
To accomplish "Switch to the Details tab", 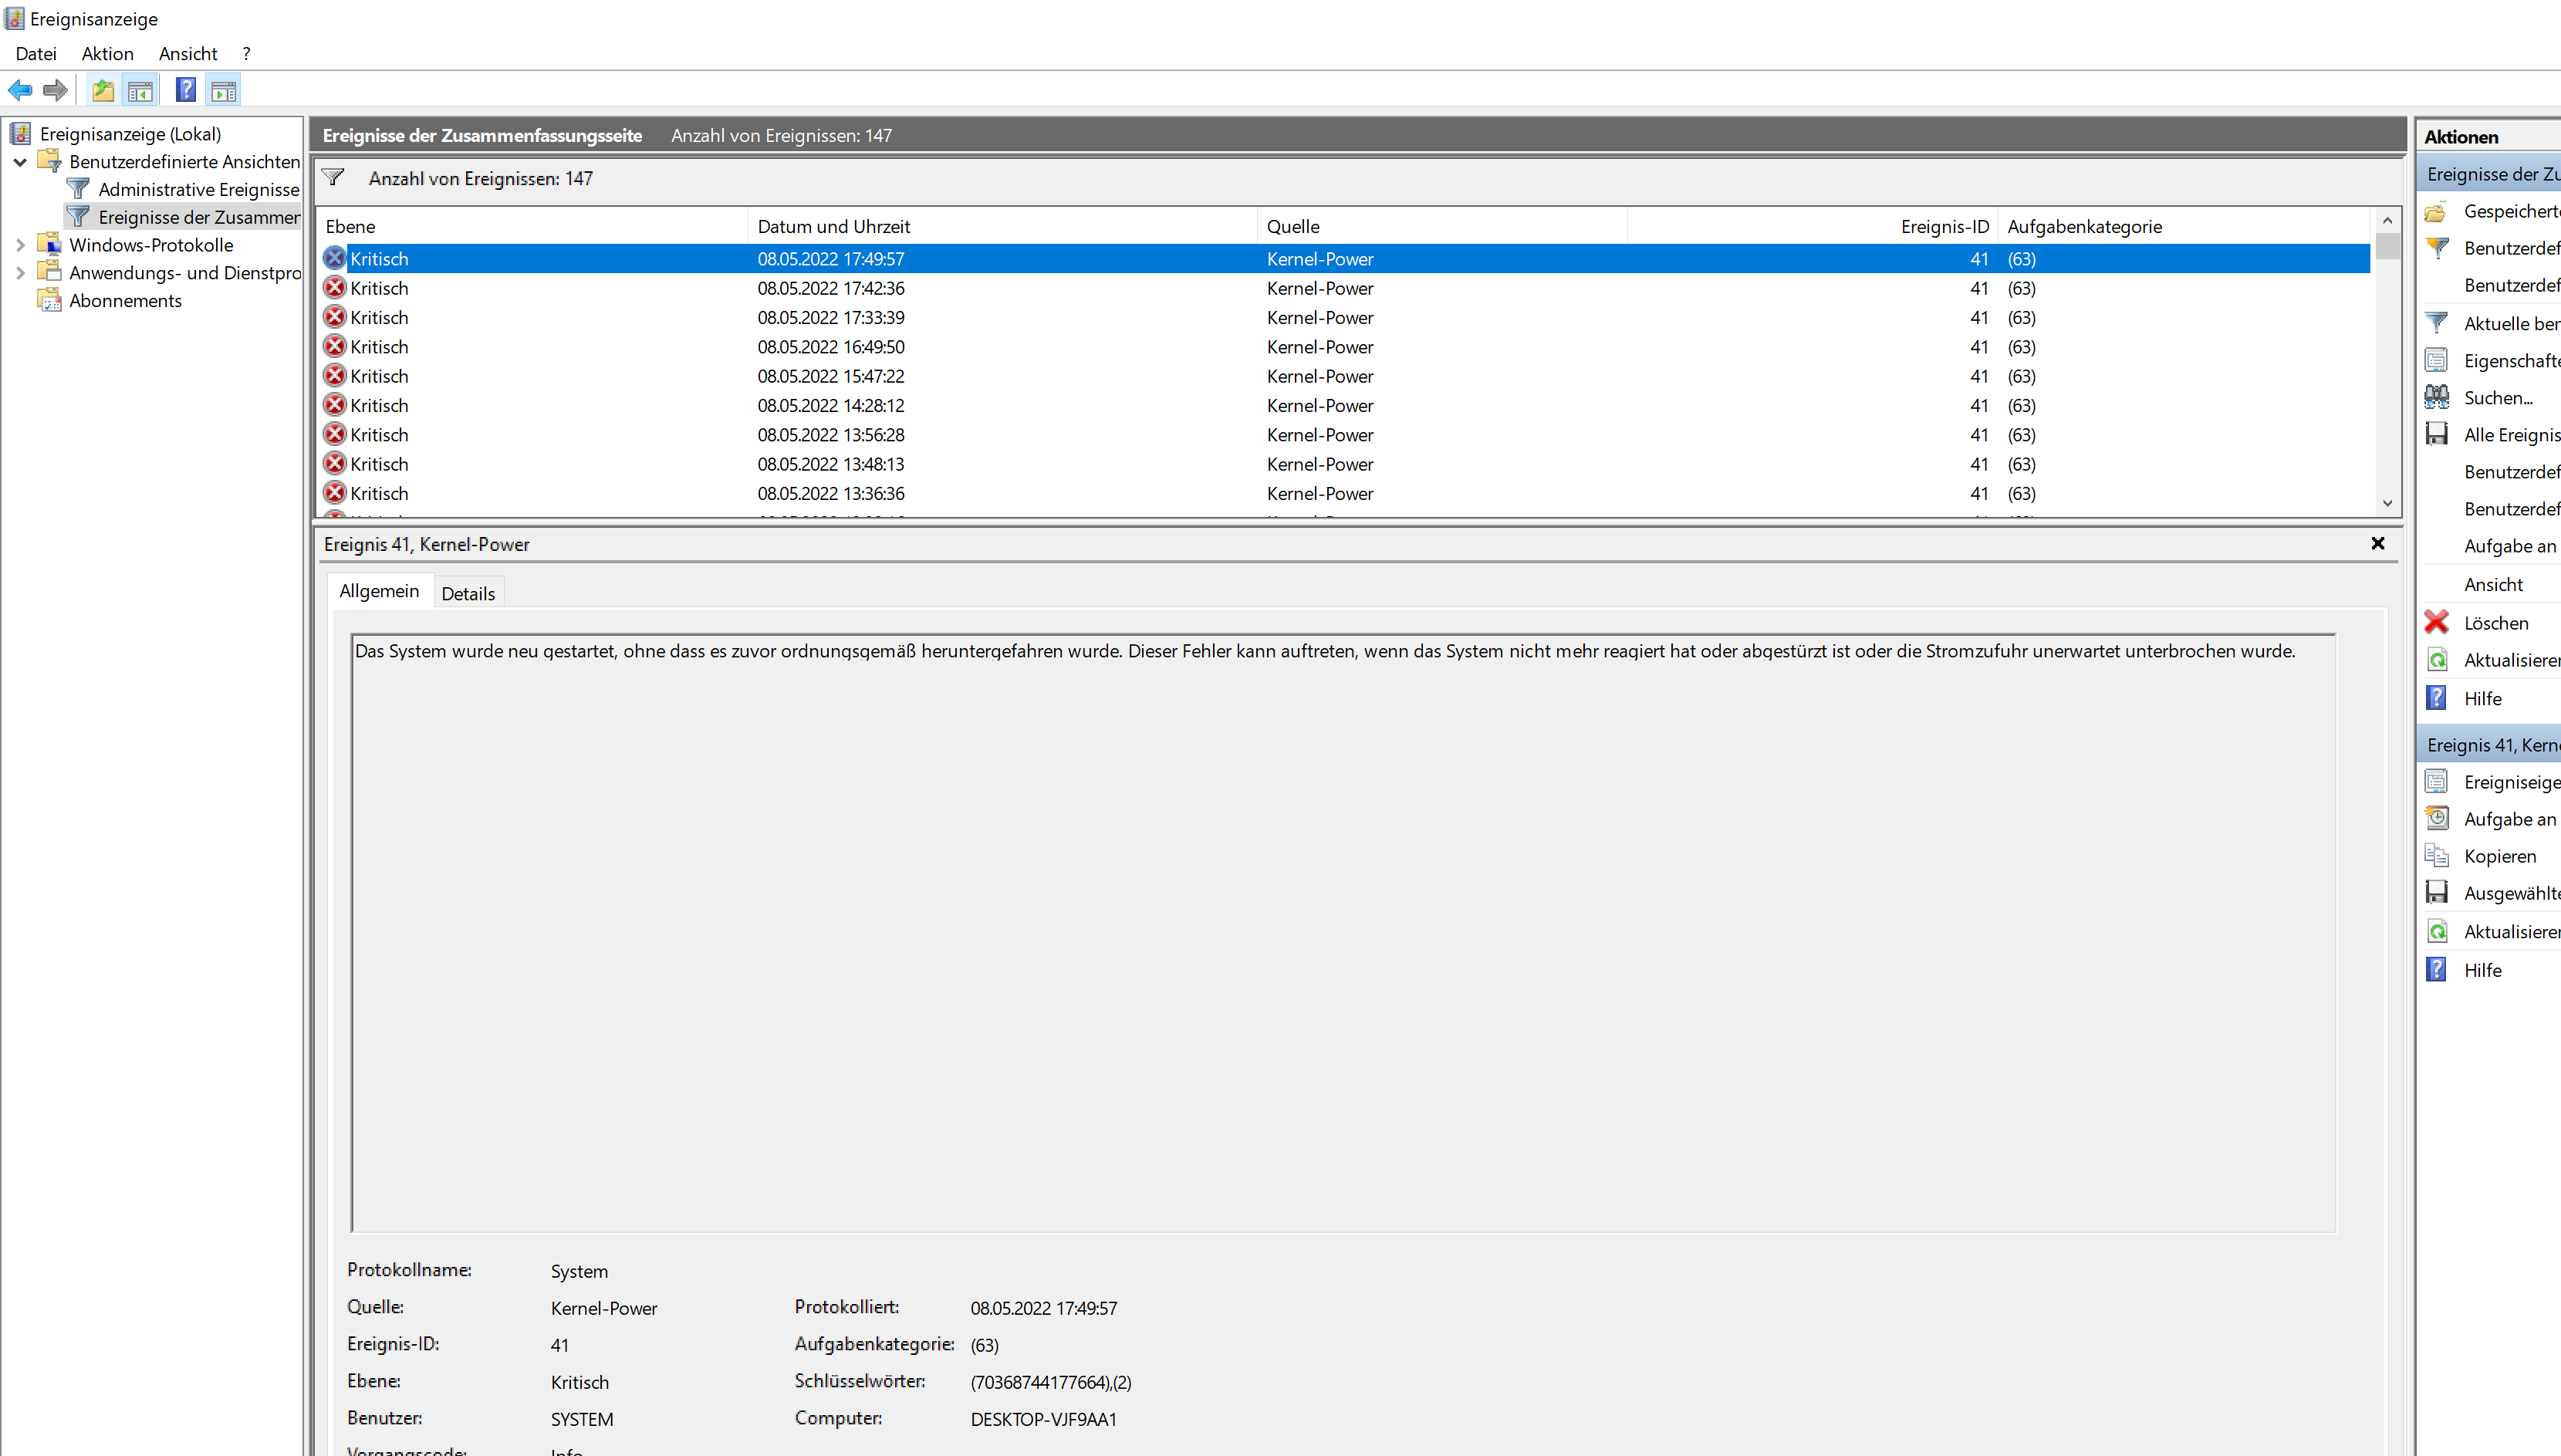I will tap(468, 593).
